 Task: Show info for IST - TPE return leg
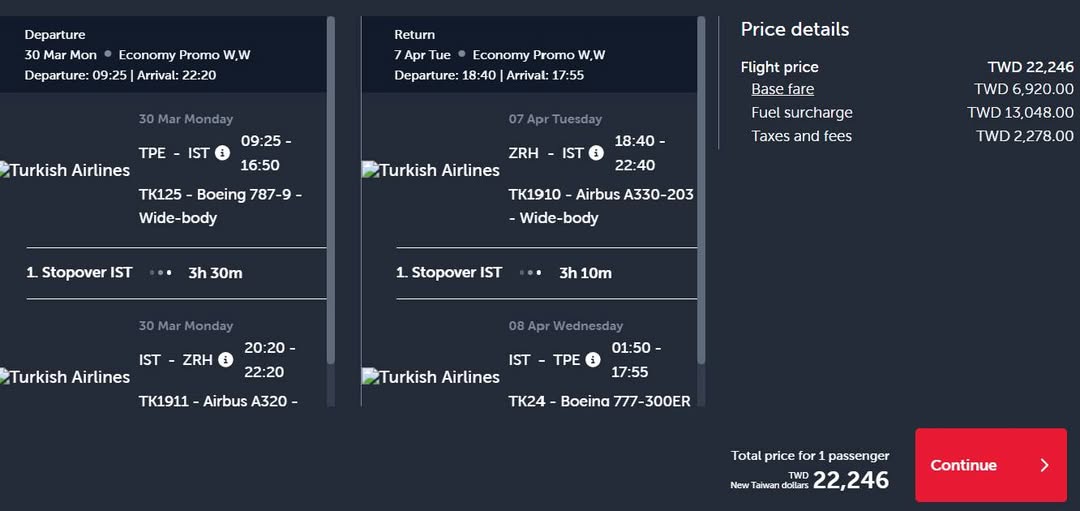pyautogui.click(x=593, y=360)
